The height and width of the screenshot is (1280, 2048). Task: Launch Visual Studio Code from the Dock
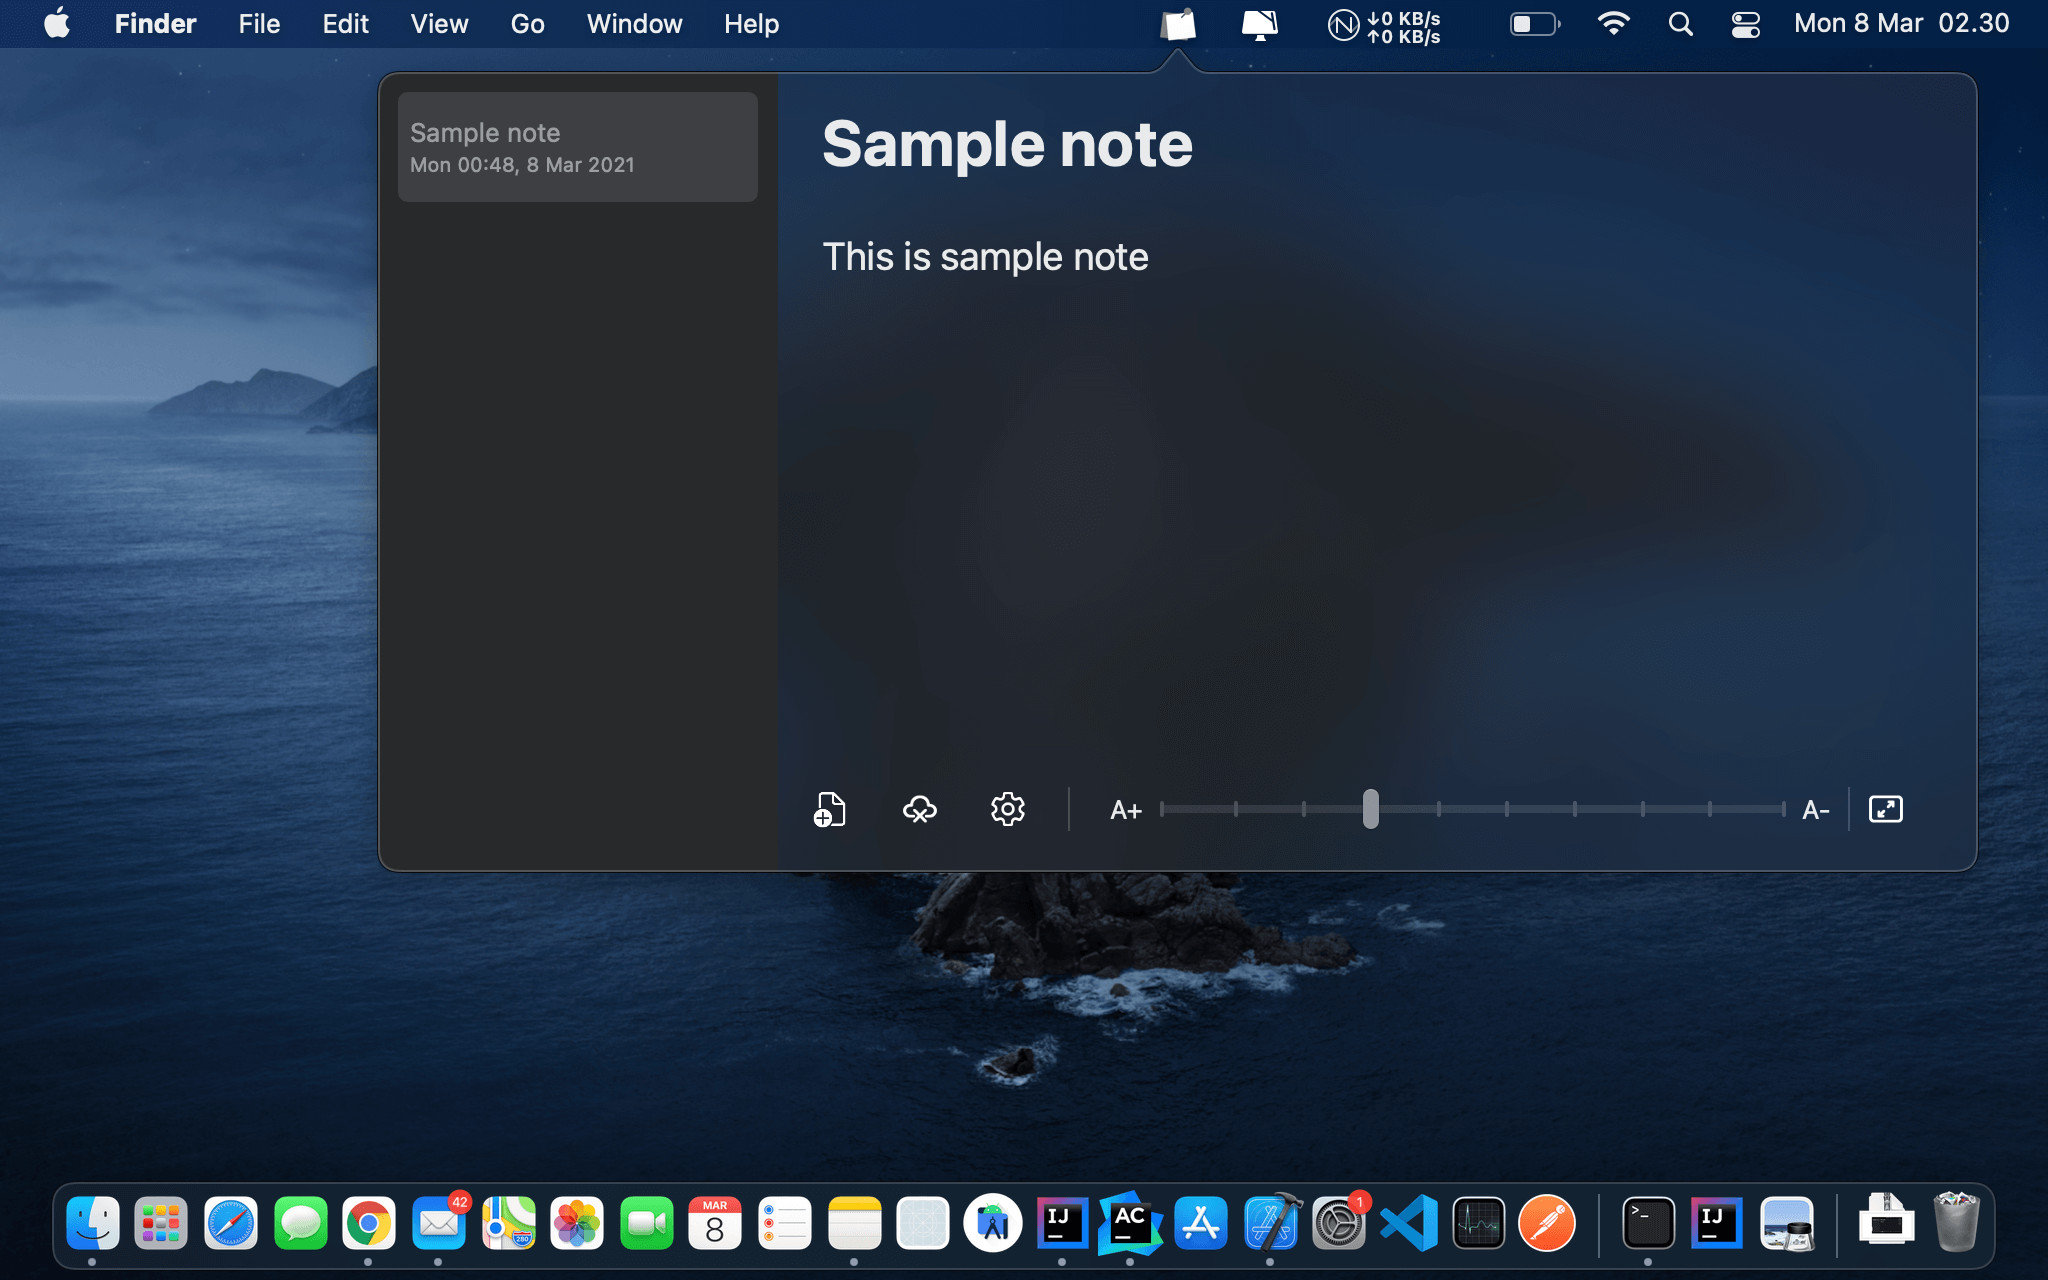click(1408, 1223)
